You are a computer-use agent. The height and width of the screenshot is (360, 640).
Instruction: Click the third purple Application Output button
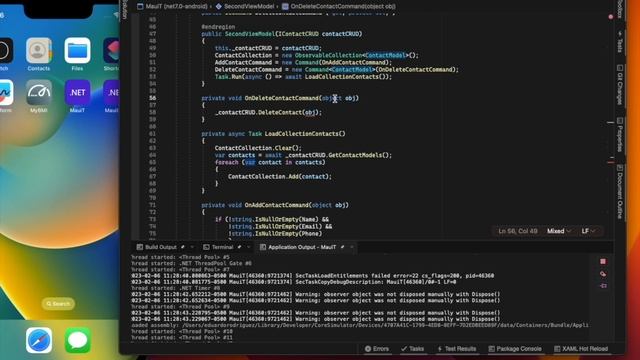tap(603, 286)
